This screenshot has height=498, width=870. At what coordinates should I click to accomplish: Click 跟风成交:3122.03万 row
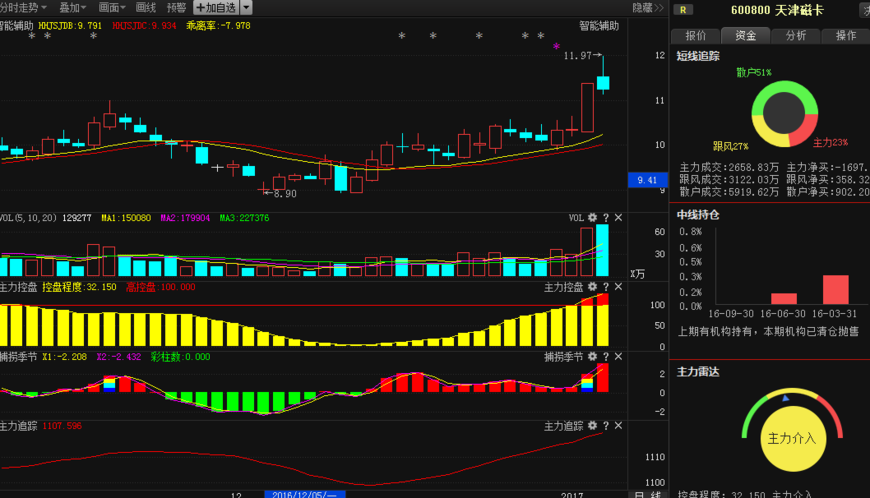point(729,179)
